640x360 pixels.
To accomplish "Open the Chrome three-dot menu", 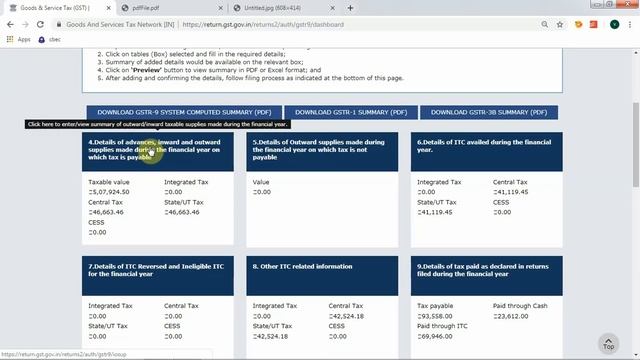I will tap(630, 24).
